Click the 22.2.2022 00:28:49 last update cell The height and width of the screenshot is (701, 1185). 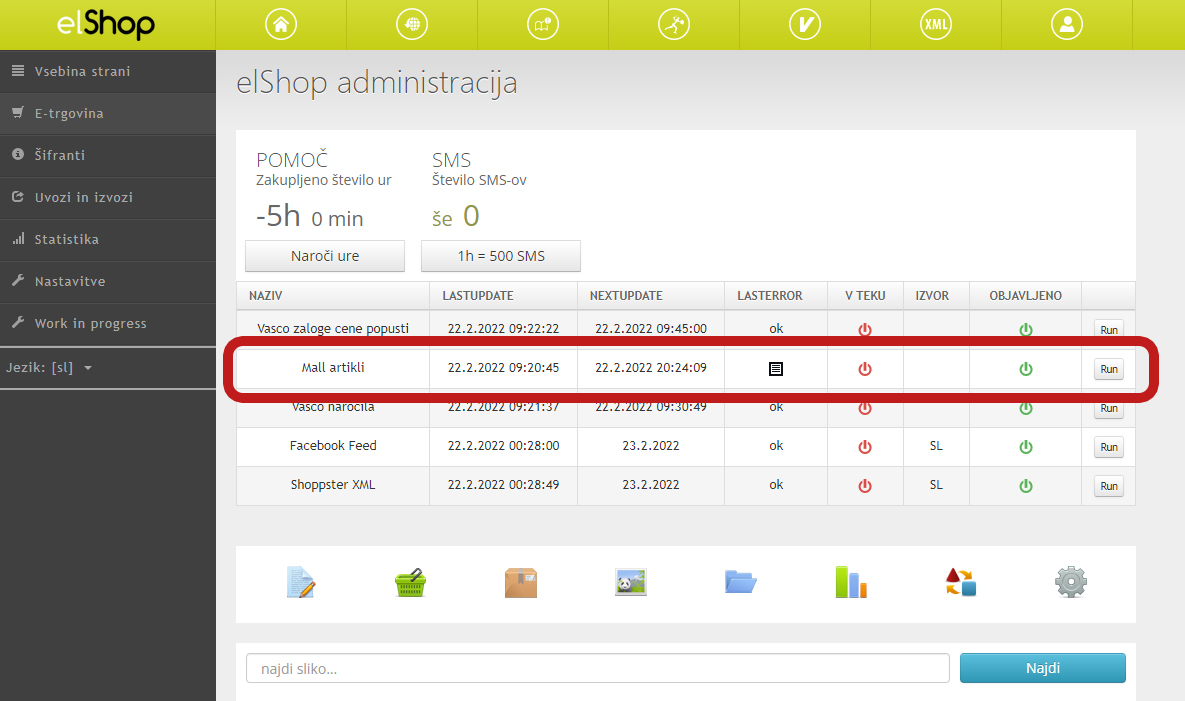pyautogui.click(x=503, y=485)
